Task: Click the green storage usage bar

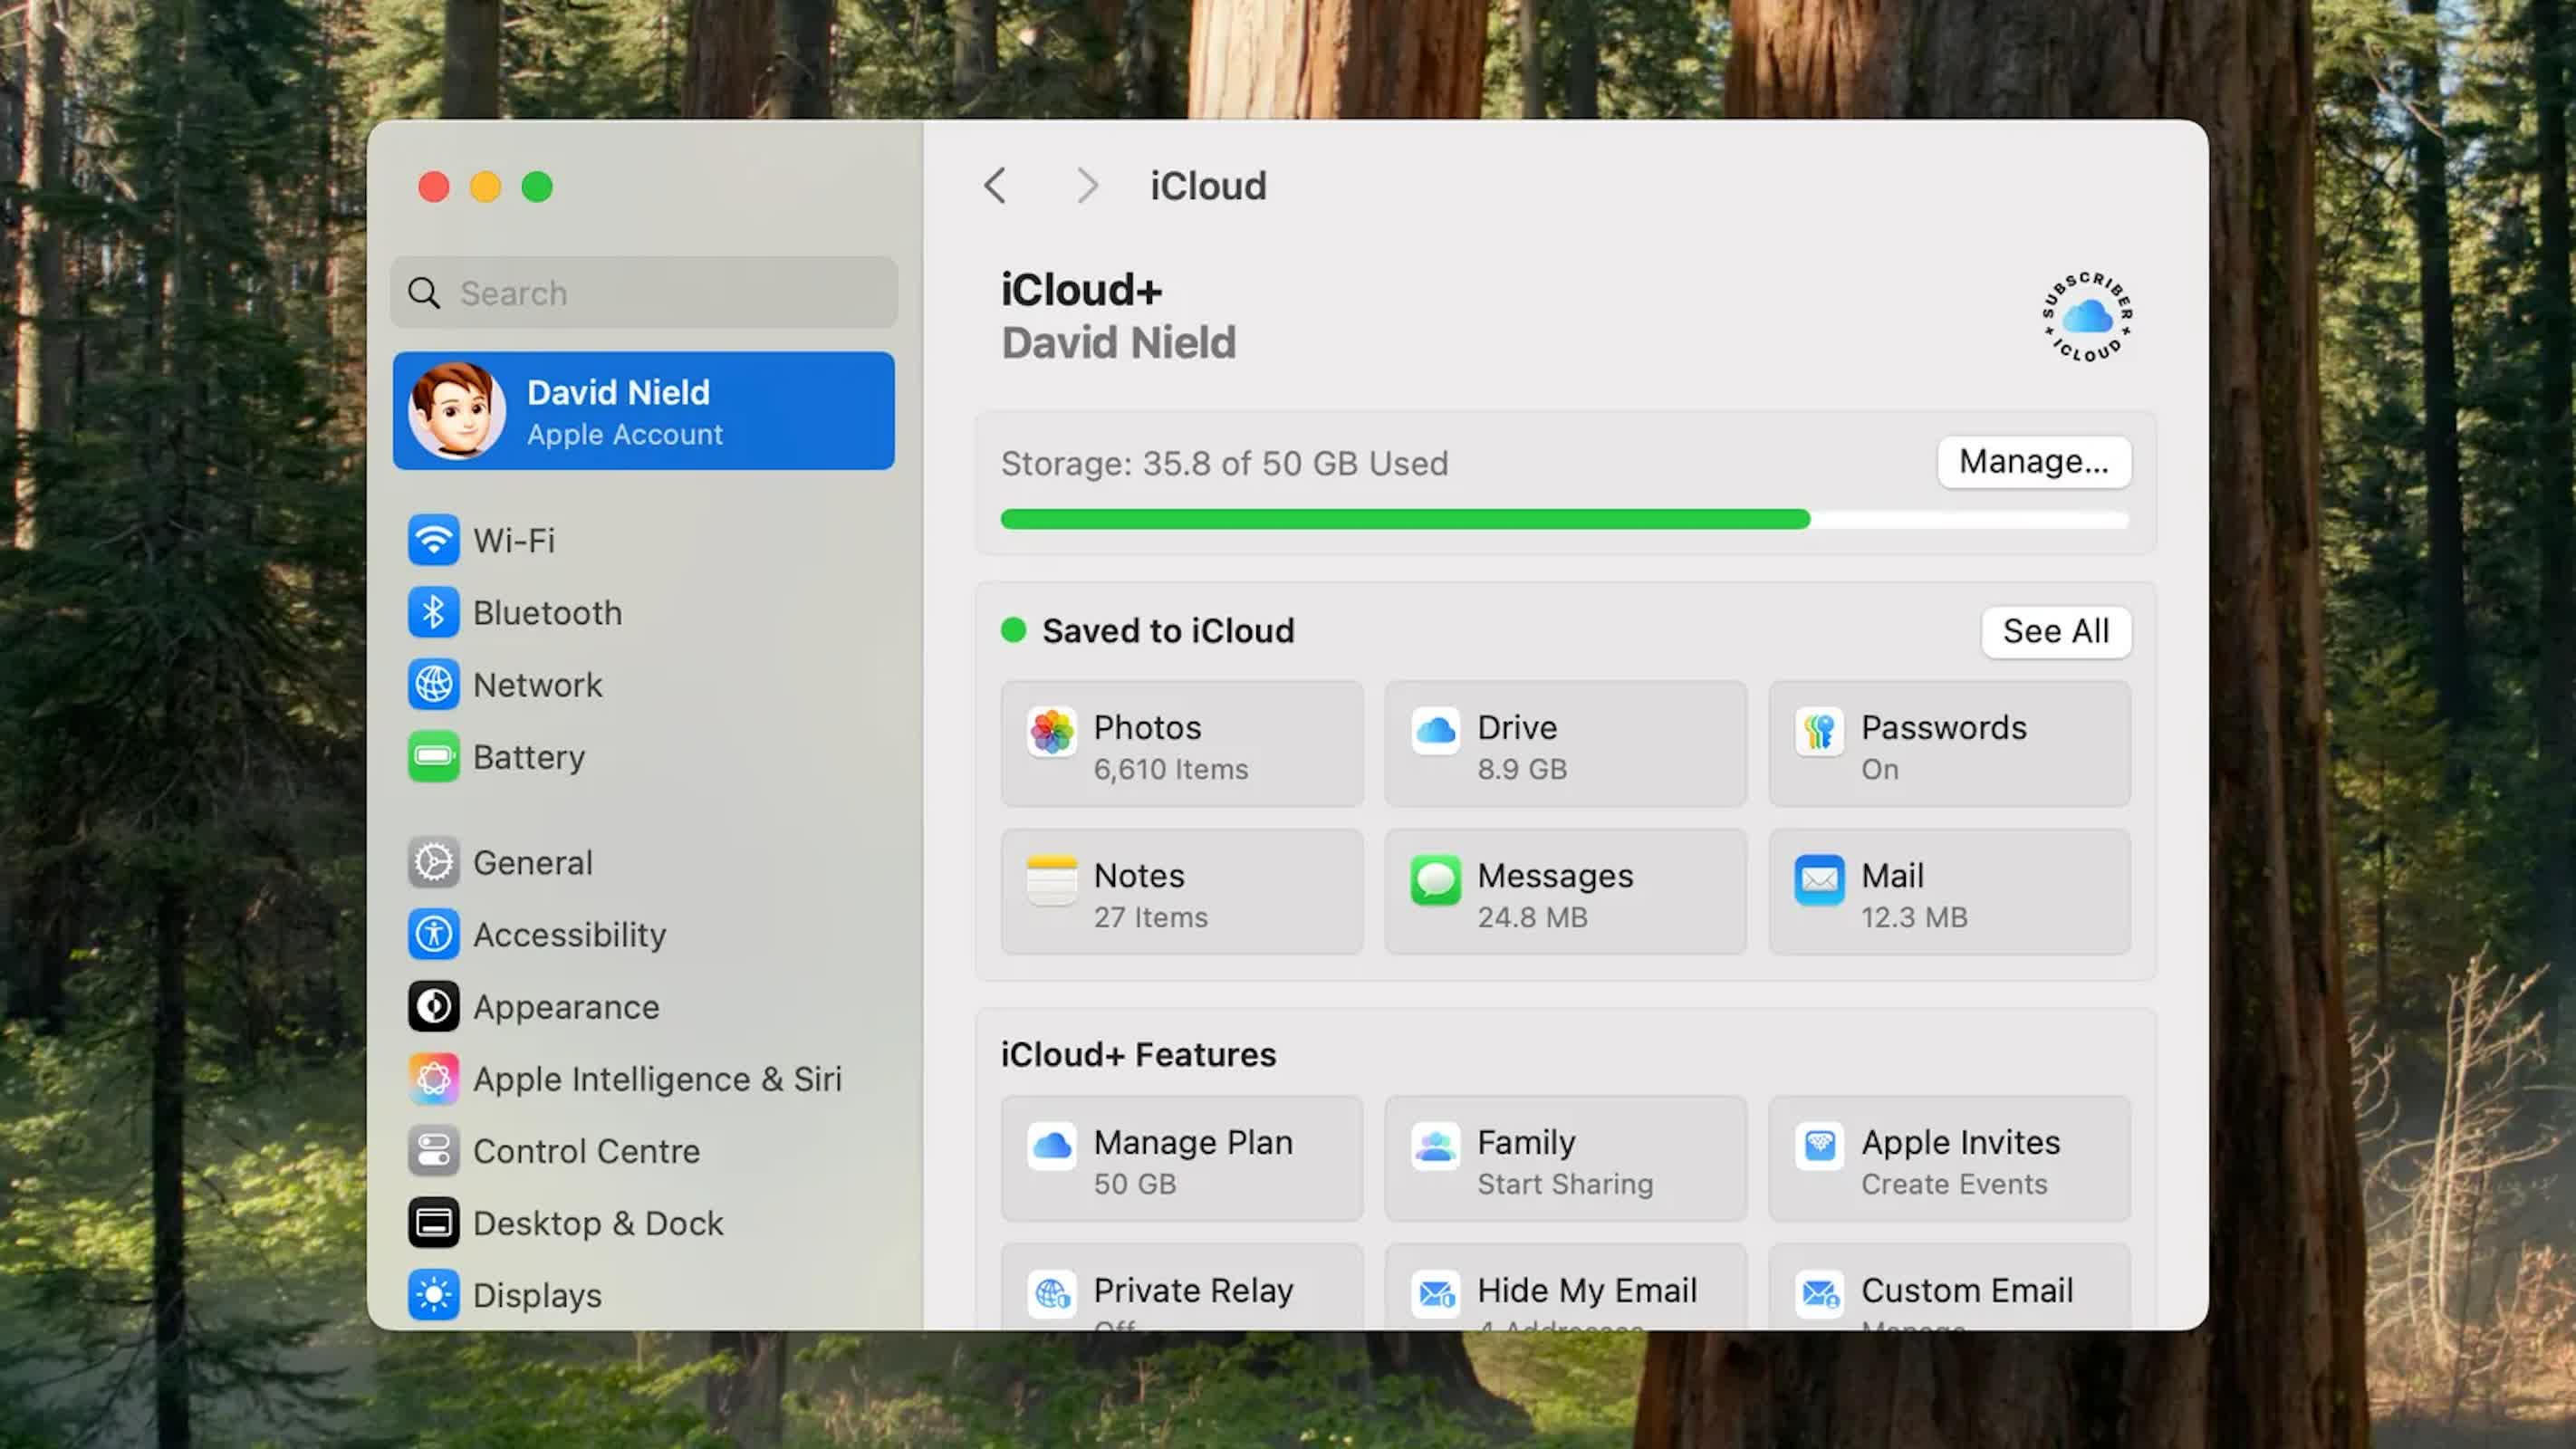Action: pos(1404,519)
